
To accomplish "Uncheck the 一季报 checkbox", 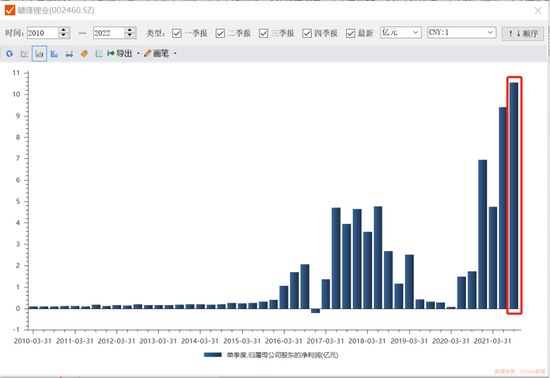I will coord(177,33).
